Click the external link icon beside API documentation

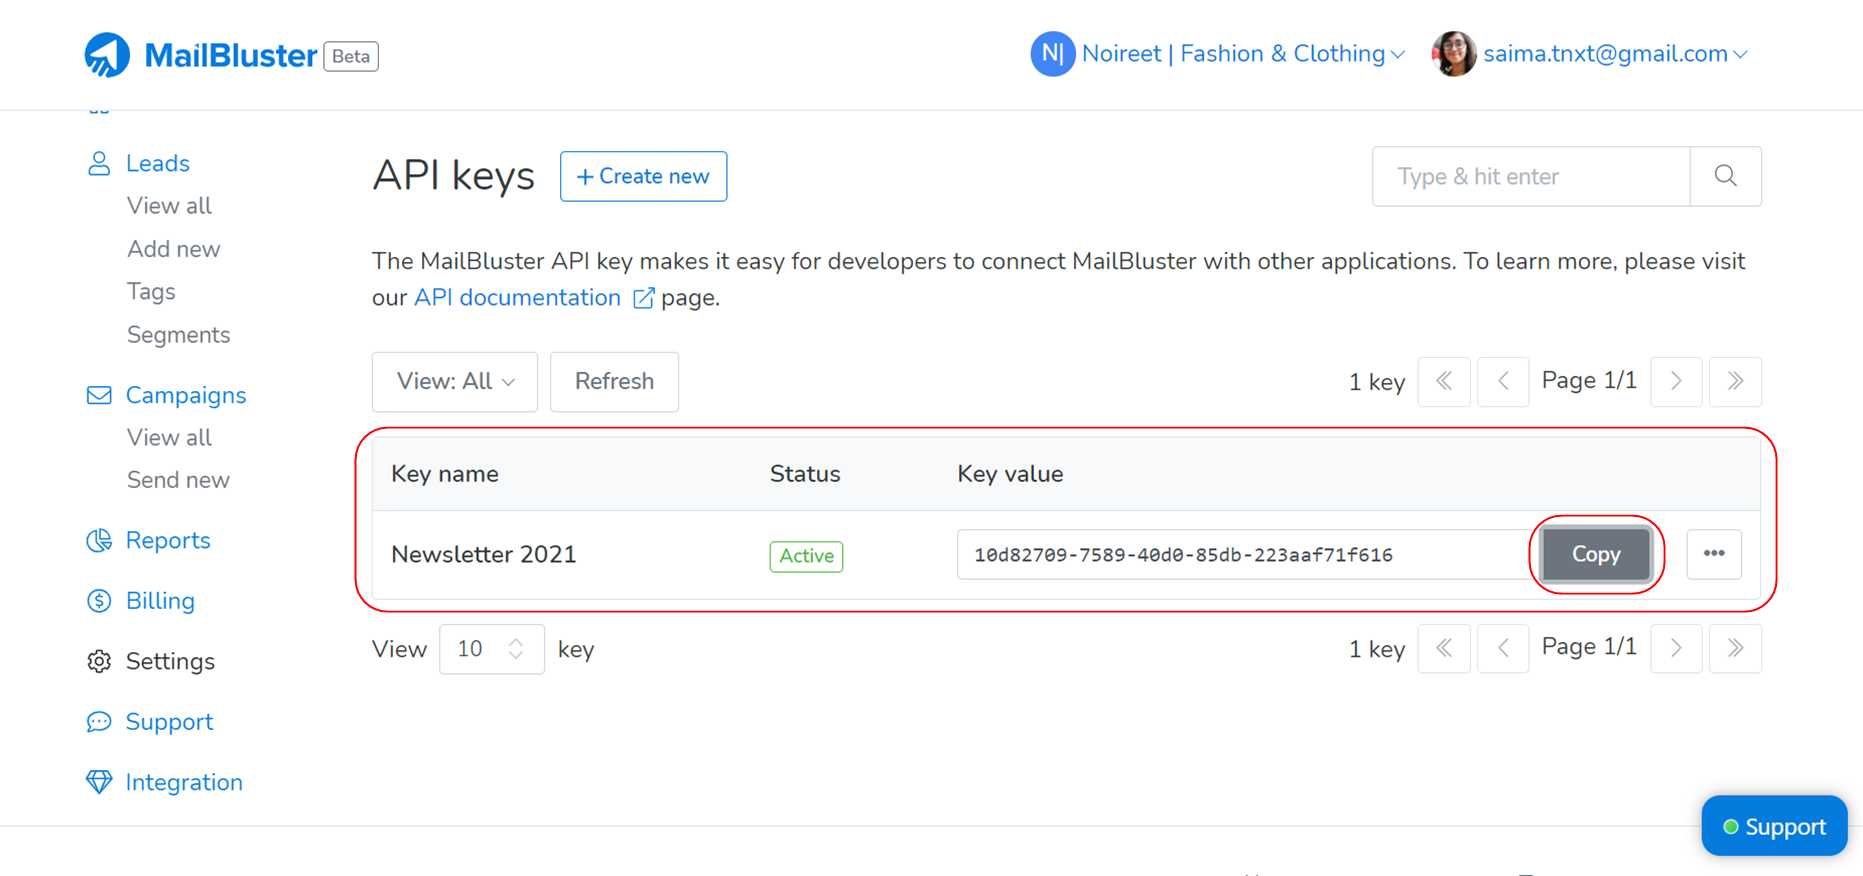(644, 298)
